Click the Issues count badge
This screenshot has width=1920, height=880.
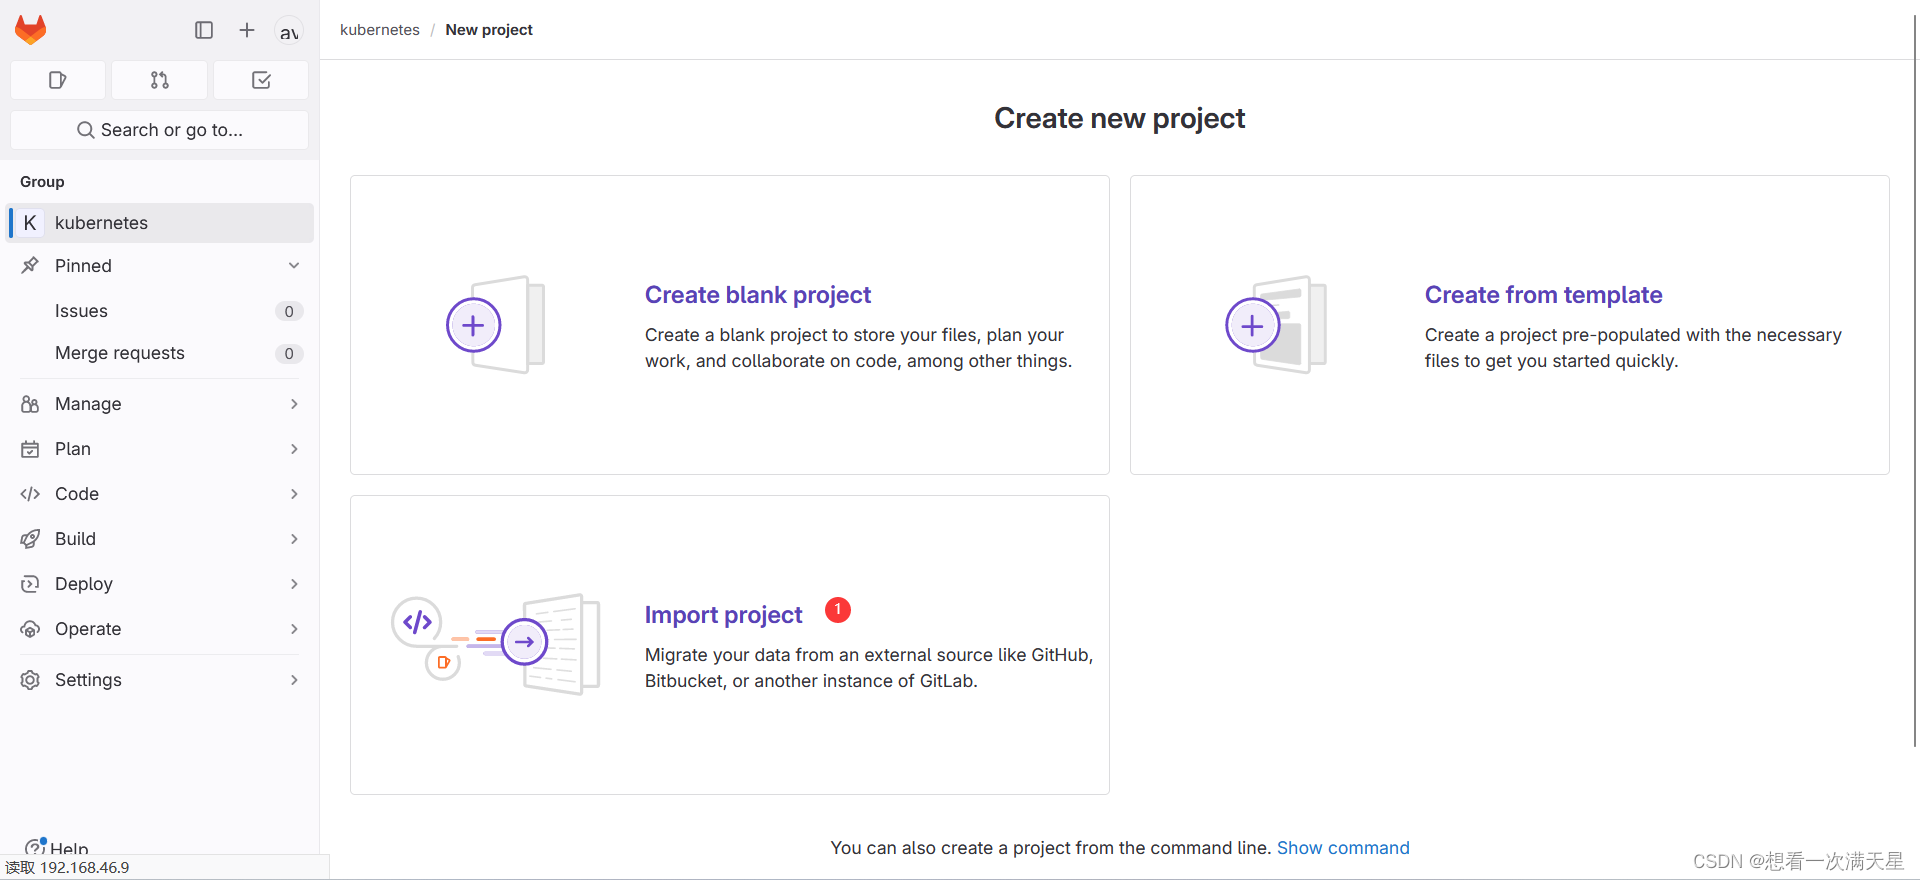click(x=289, y=311)
